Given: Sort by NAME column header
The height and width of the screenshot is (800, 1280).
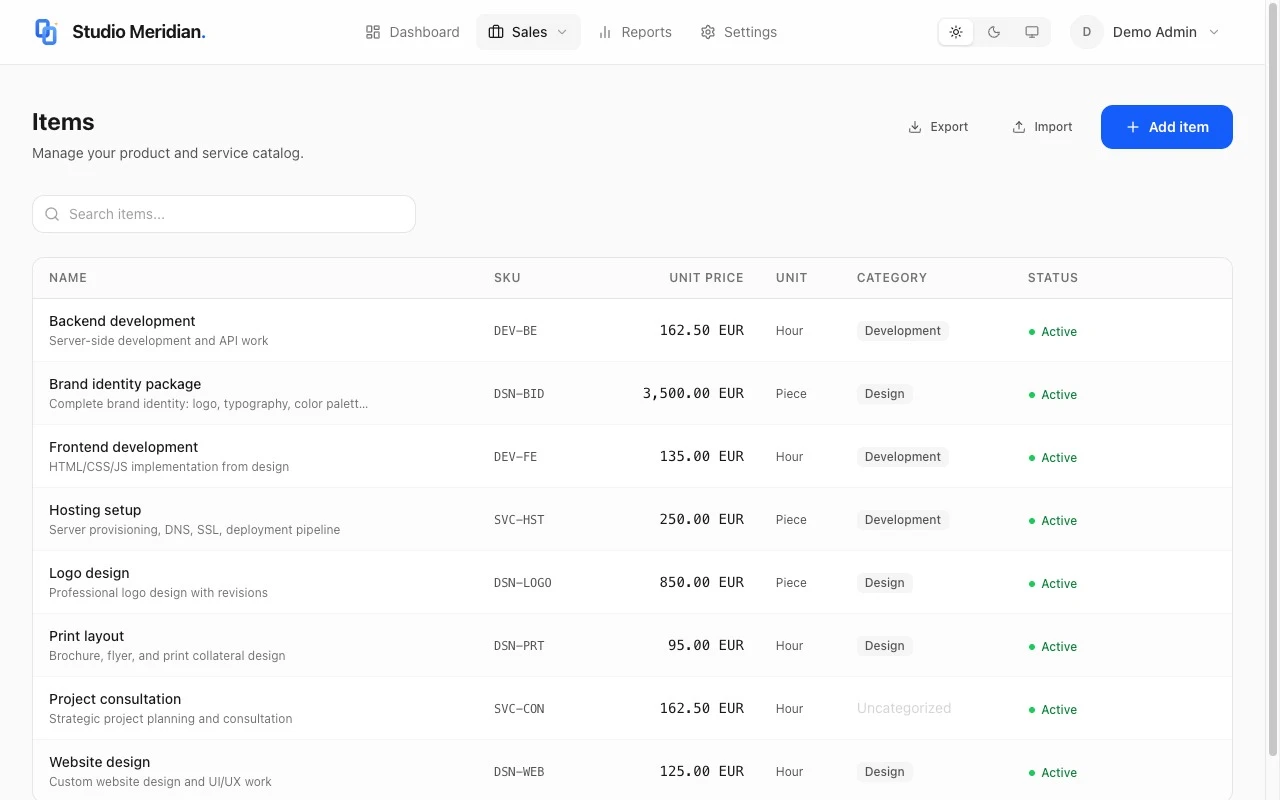Looking at the screenshot, I should click(x=68, y=278).
